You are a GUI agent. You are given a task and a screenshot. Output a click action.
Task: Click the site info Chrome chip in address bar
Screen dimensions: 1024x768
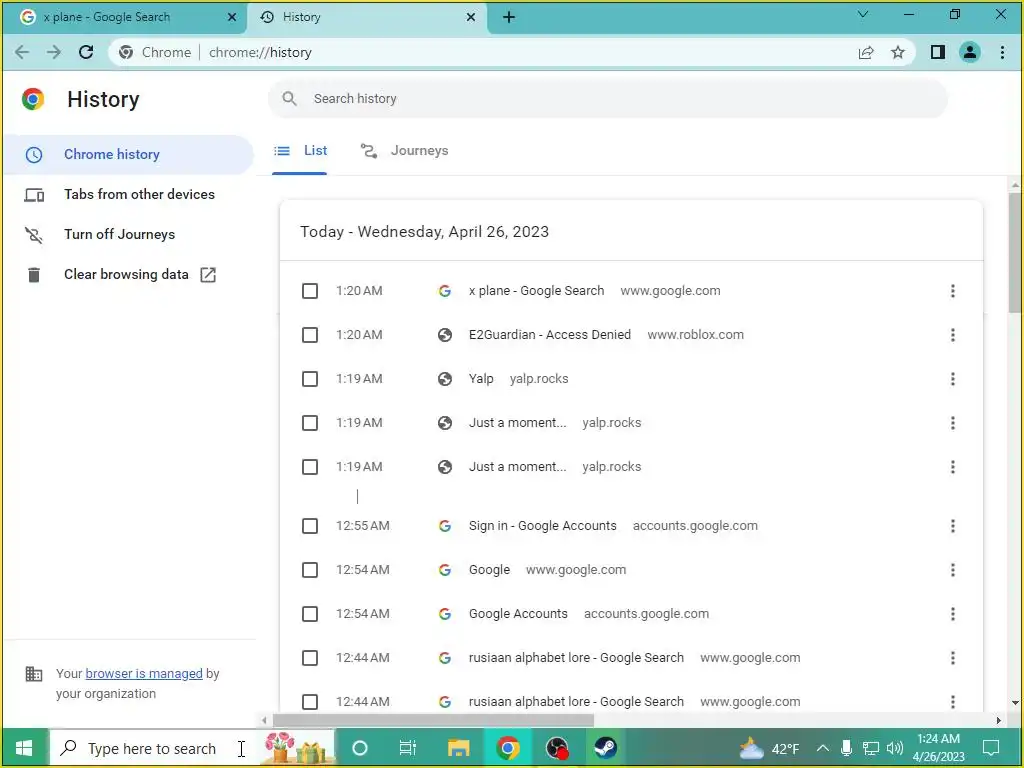(x=155, y=52)
